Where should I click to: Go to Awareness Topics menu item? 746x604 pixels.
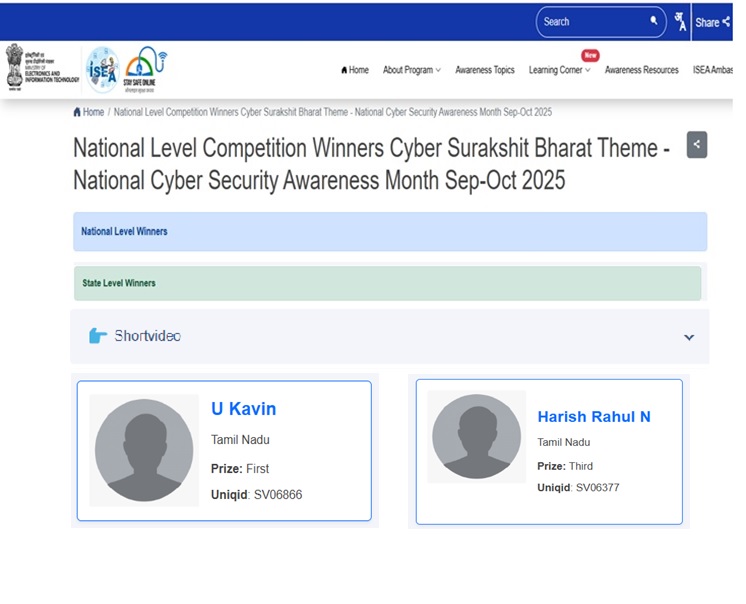click(x=484, y=70)
